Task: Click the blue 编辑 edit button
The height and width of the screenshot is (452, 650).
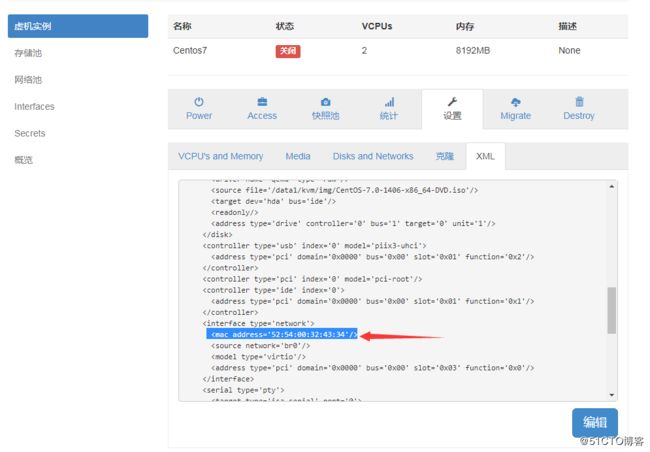Action: pos(595,422)
